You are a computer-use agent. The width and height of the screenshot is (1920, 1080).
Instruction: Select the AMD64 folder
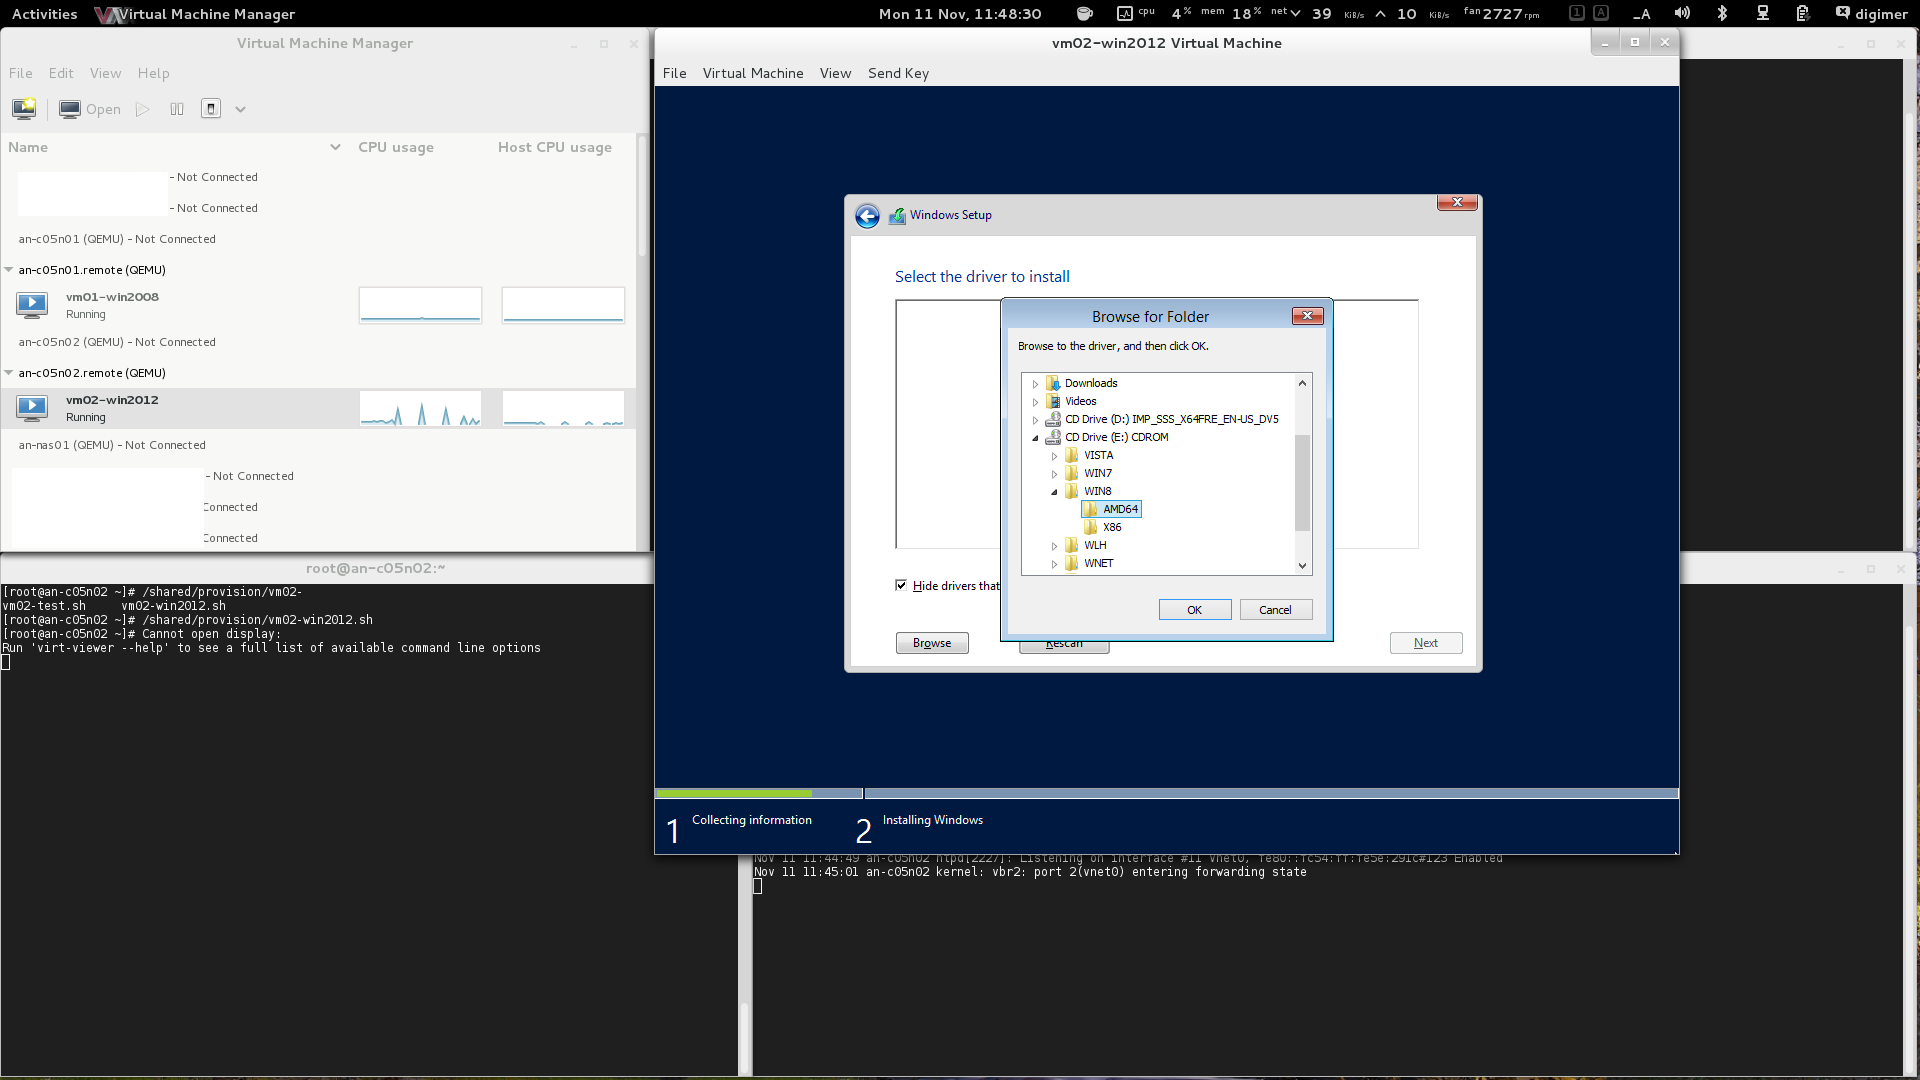tap(1111, 509)
